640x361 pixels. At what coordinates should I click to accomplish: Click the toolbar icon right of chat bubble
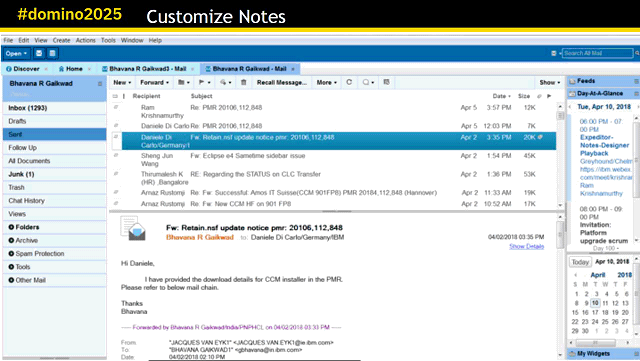pos(387,82)
